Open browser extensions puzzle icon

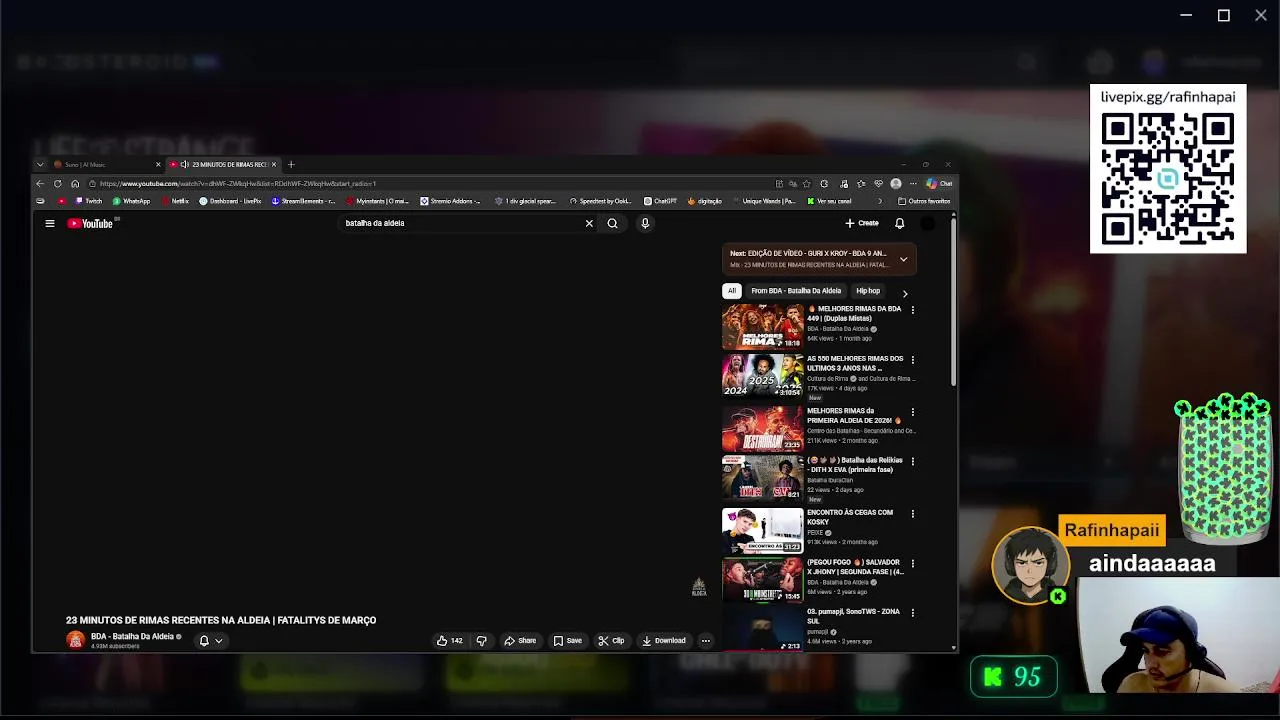[824, 184]
